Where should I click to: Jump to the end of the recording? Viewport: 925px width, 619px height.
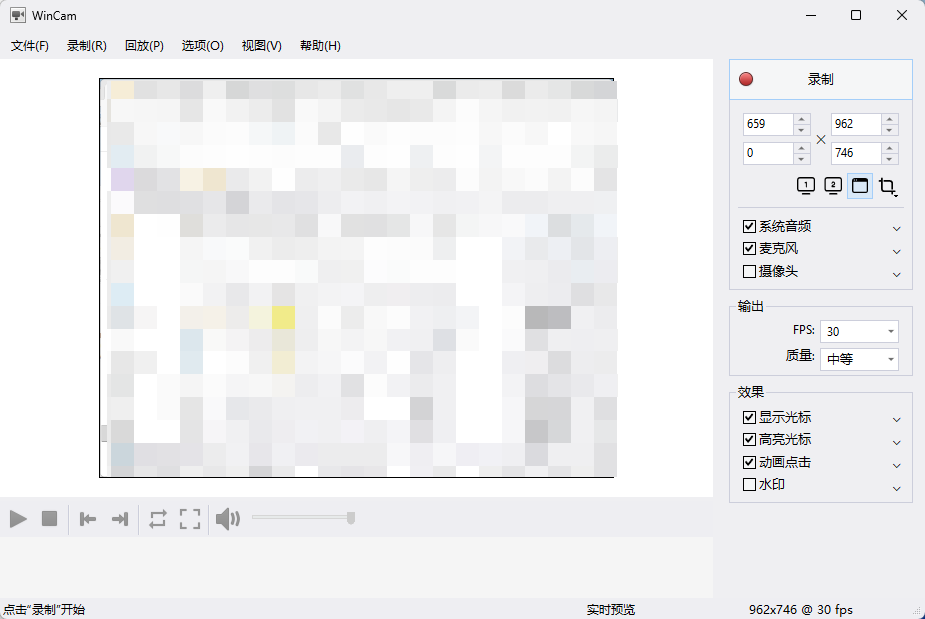[x=120, y=519]
